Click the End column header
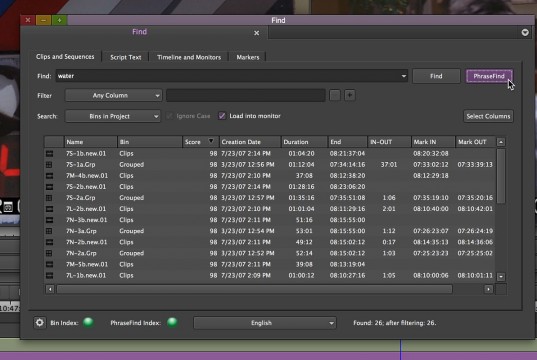Viewport: 537px width, 360px height. click(347, 142)
